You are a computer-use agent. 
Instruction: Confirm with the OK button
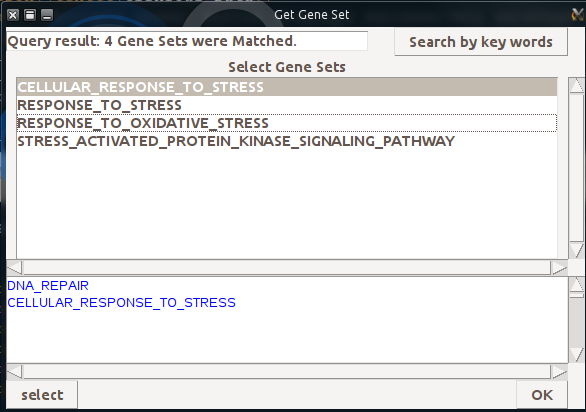point(542,395)
